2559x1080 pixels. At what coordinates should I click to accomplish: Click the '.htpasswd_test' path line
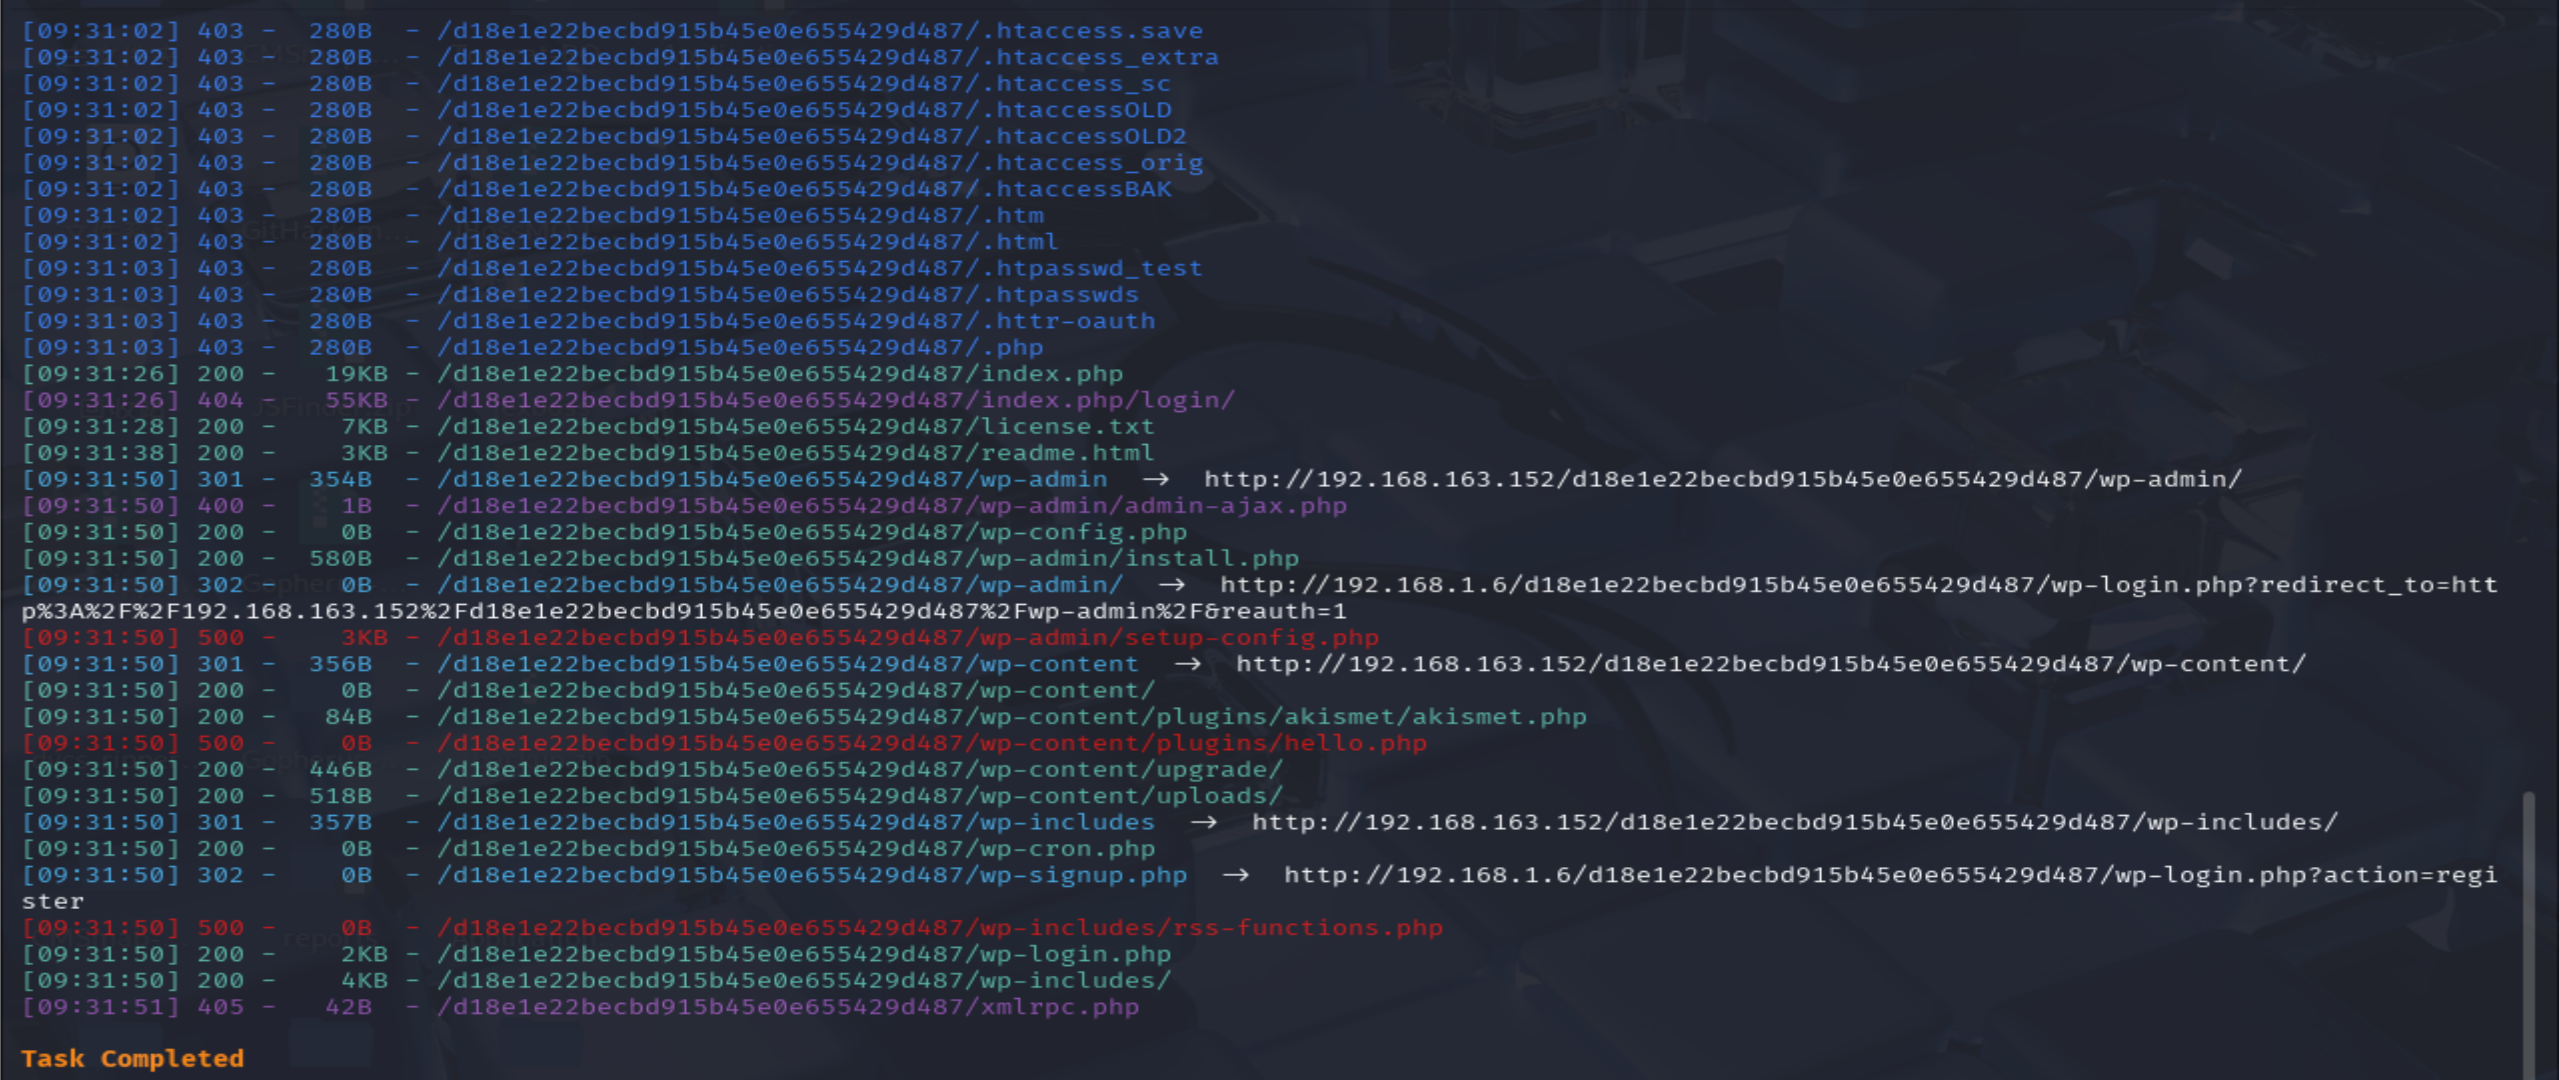tap(820, 268)
